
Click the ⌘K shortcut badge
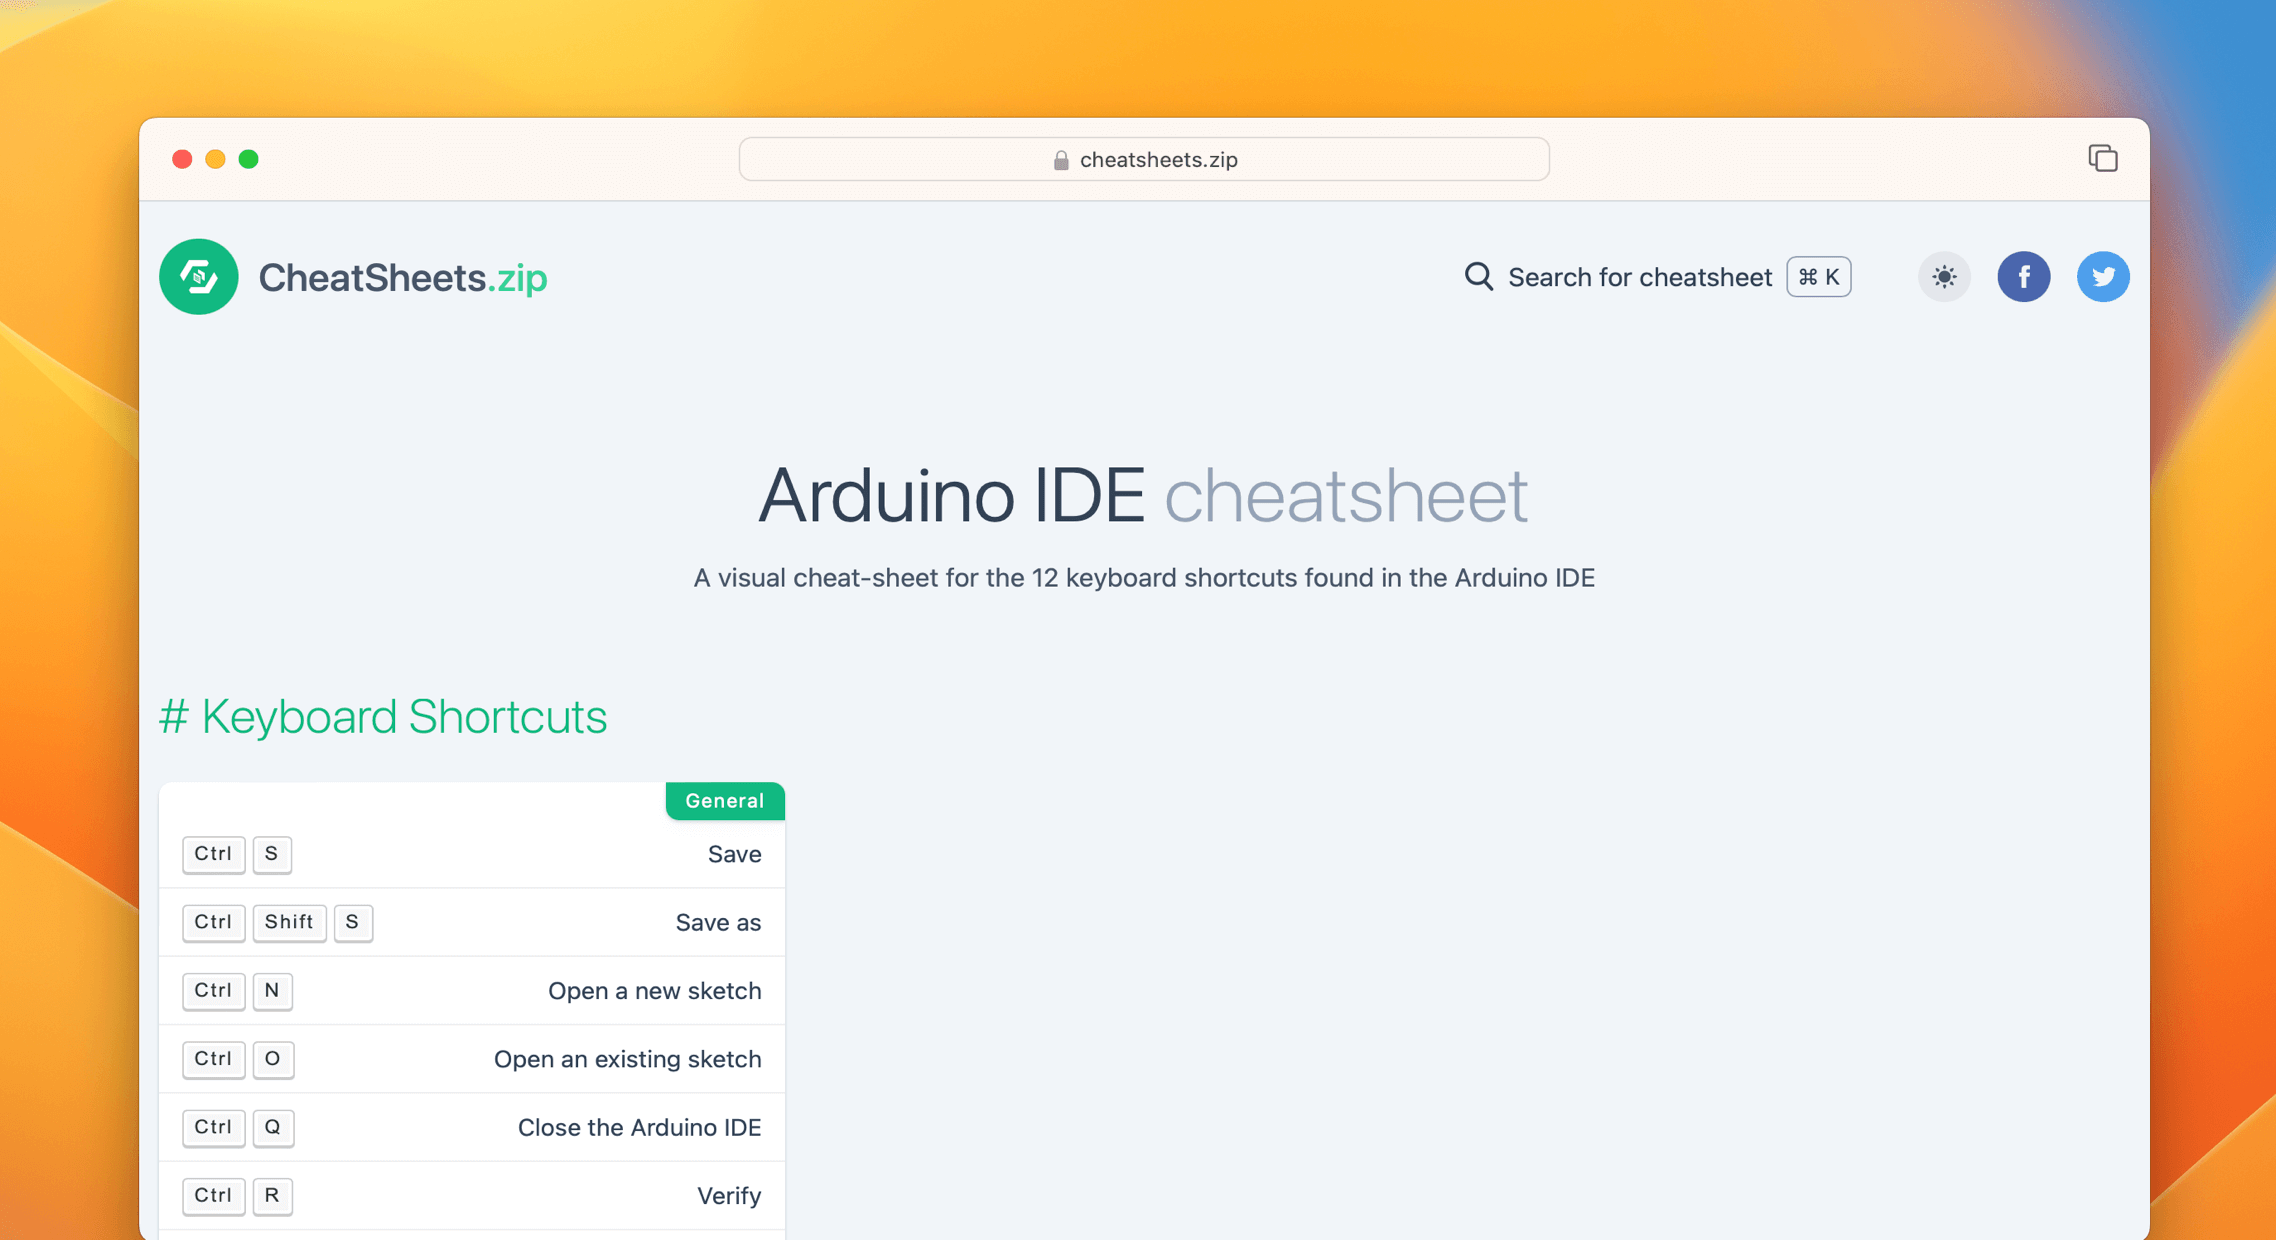point(1818,277)
